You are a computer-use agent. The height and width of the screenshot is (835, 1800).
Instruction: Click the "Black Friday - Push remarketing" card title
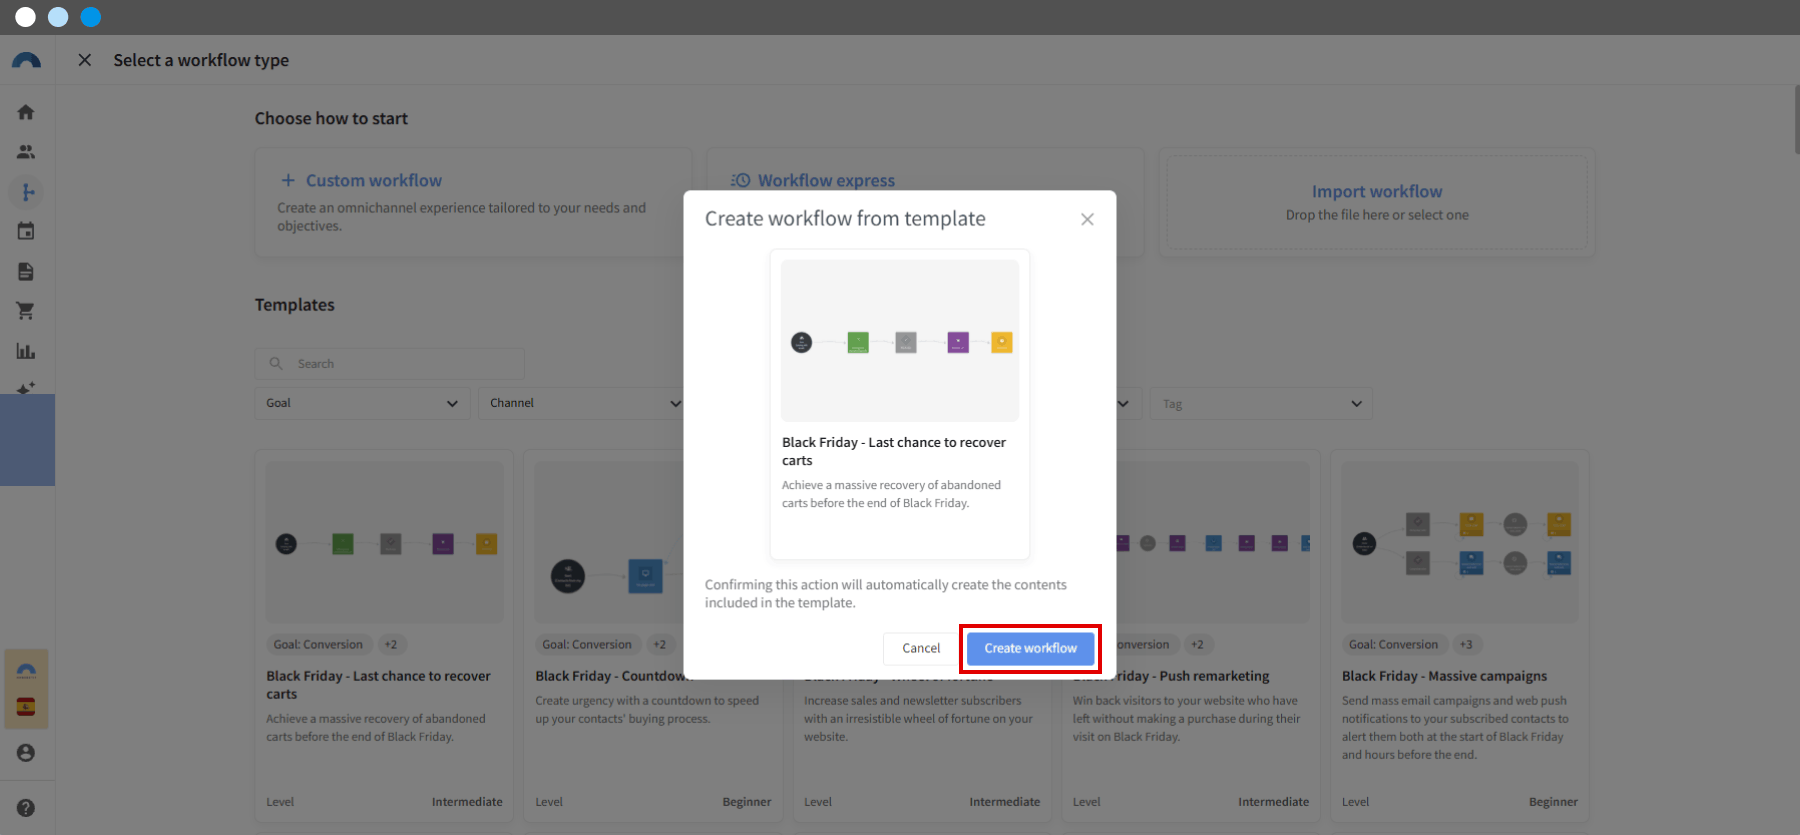(1171, 676)
